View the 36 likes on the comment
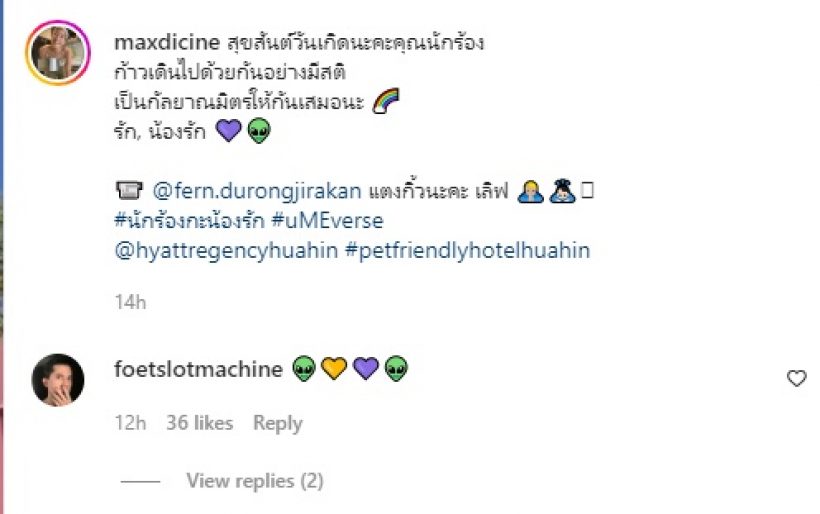This screenshot has width=820, height=514. pos(200,422)
